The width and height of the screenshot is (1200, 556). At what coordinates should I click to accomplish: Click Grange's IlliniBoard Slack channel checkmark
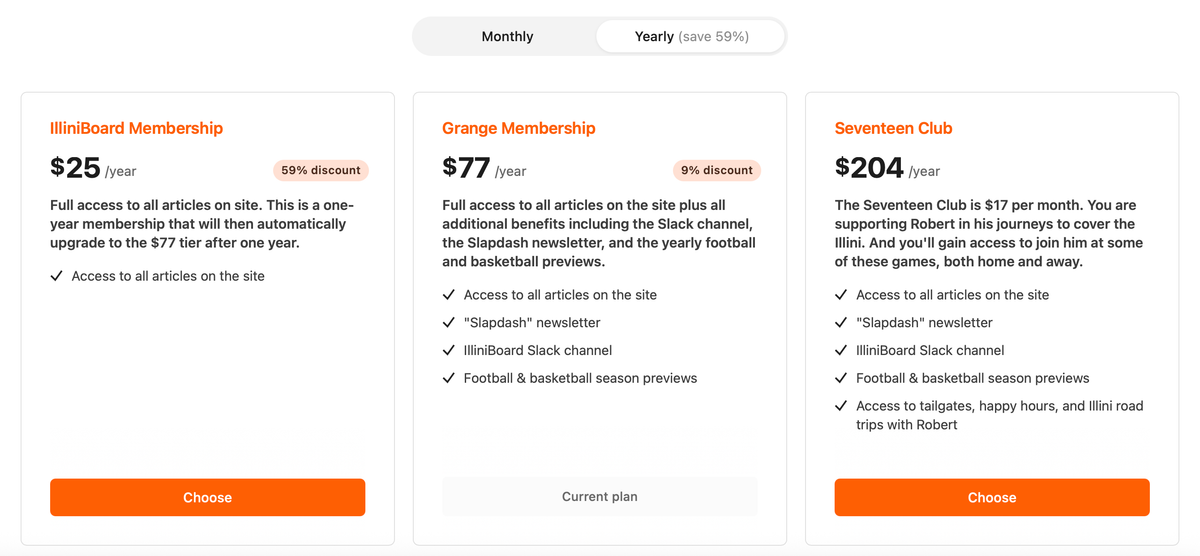[x=449, y=351]
